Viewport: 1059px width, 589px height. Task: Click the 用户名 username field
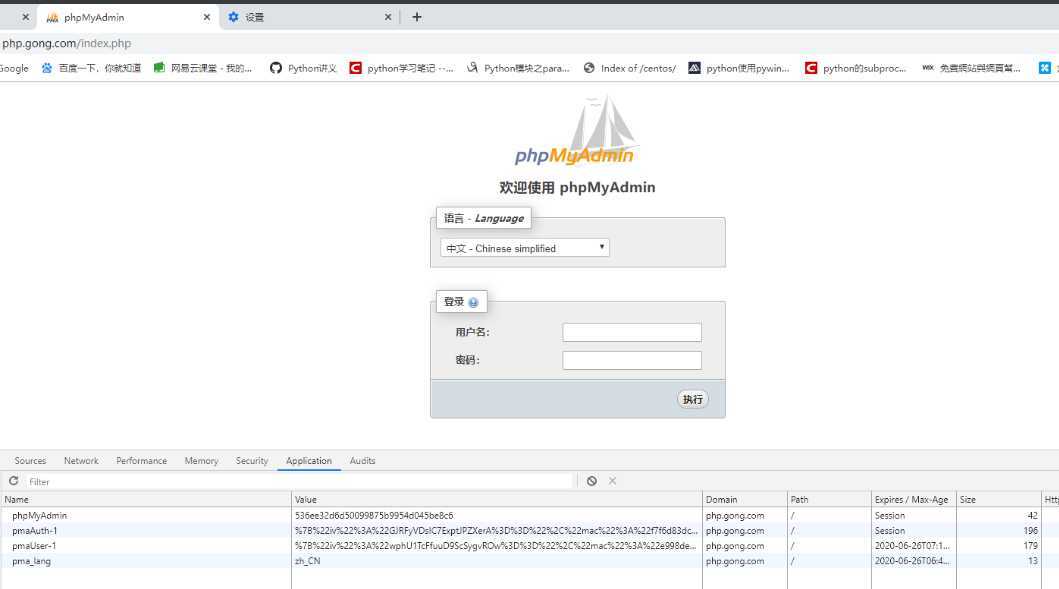click(631, 332)
